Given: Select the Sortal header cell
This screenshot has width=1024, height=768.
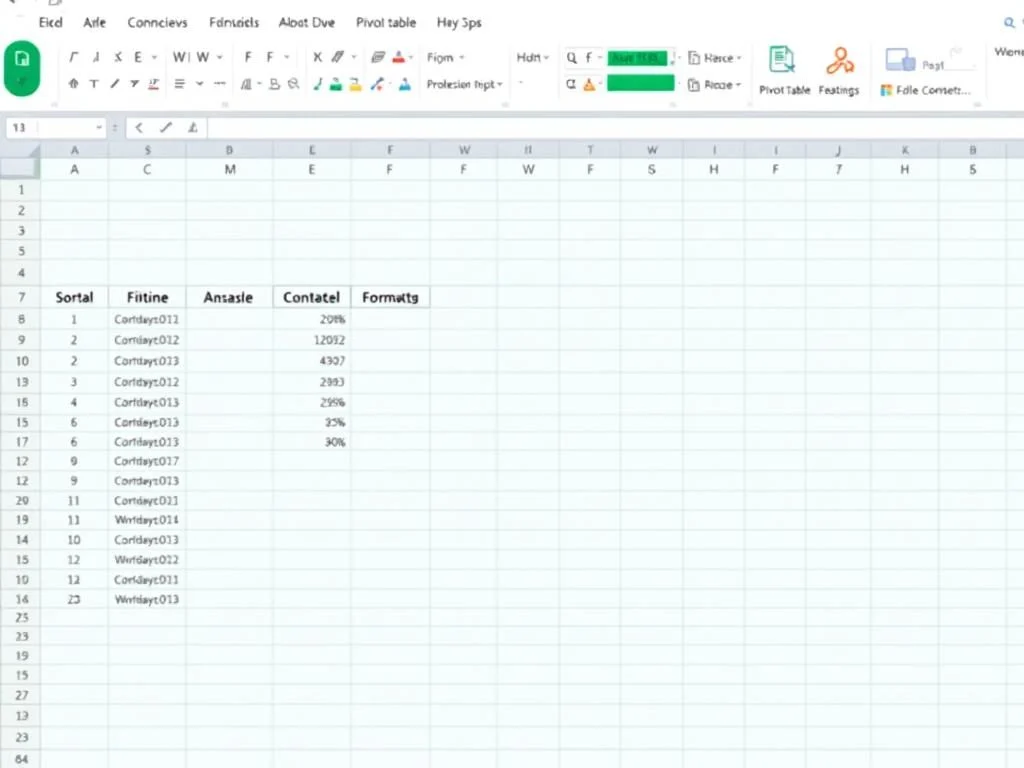Looking at the screenshot, I should tap(74, 297).
